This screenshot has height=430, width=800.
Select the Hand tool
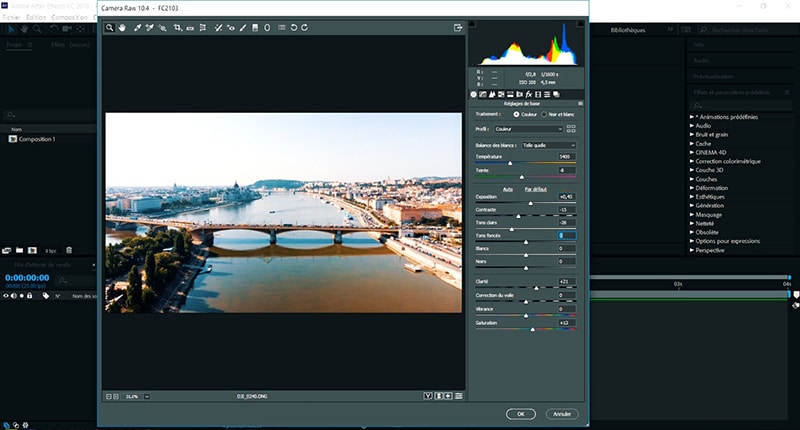123,28
